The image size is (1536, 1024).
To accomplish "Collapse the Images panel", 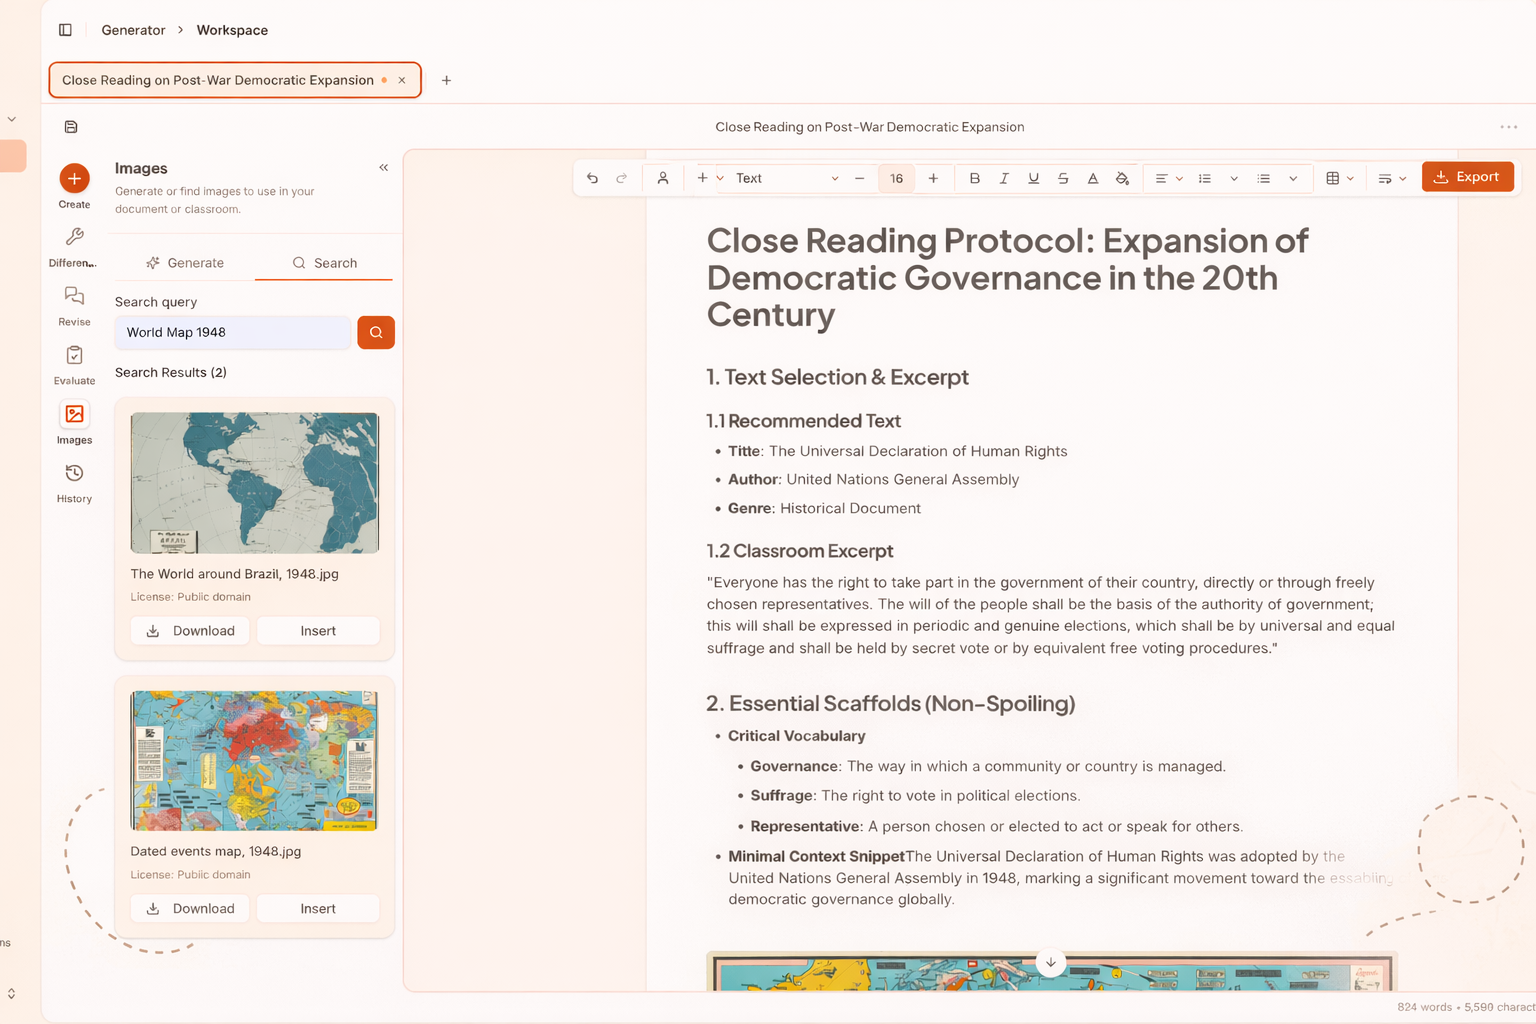I will [x=384, y=168].
